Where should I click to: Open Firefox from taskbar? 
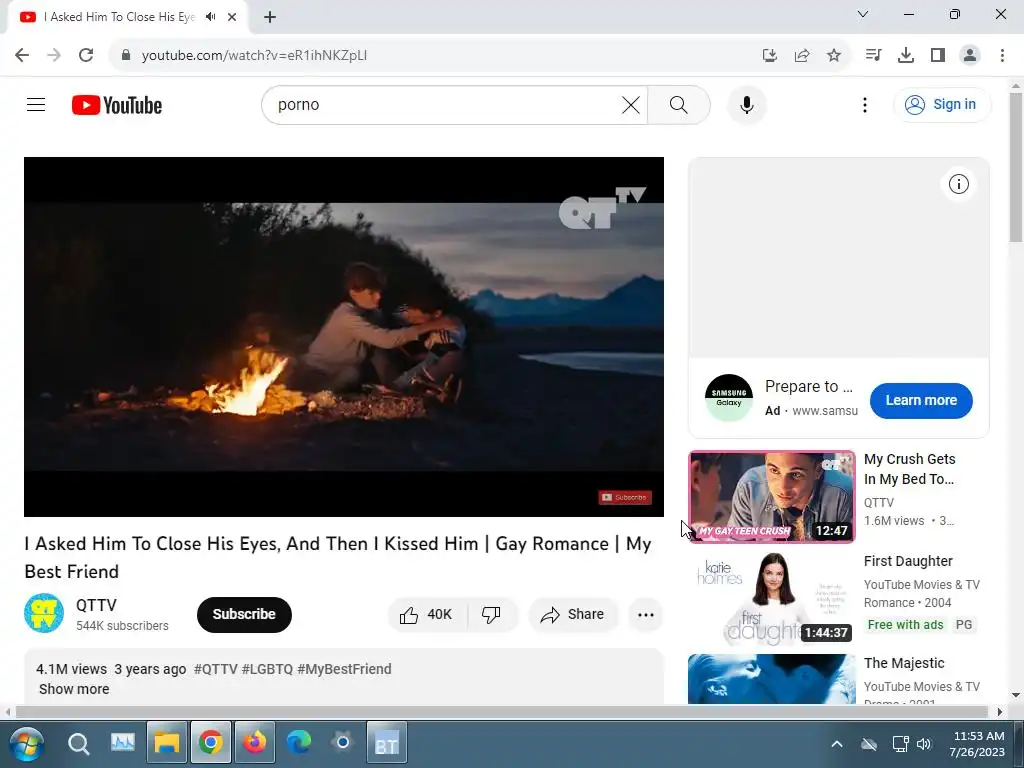click(x=255, y=743)
